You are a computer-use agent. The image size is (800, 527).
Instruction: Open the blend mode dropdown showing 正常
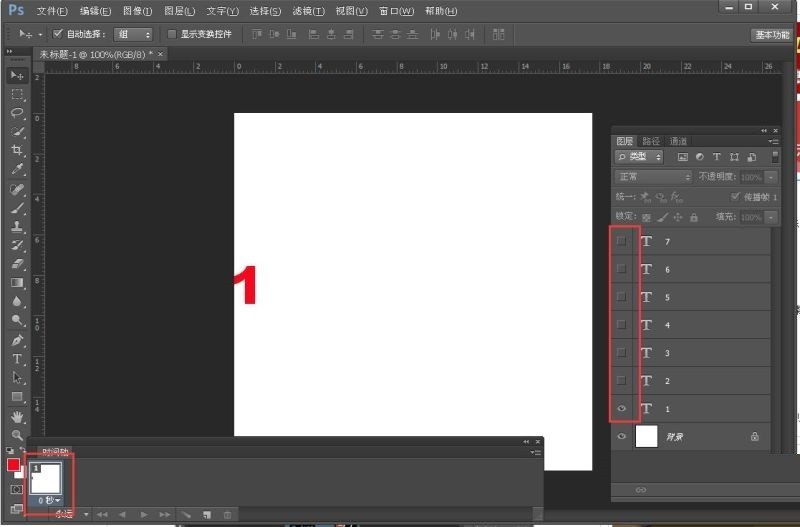653,176
